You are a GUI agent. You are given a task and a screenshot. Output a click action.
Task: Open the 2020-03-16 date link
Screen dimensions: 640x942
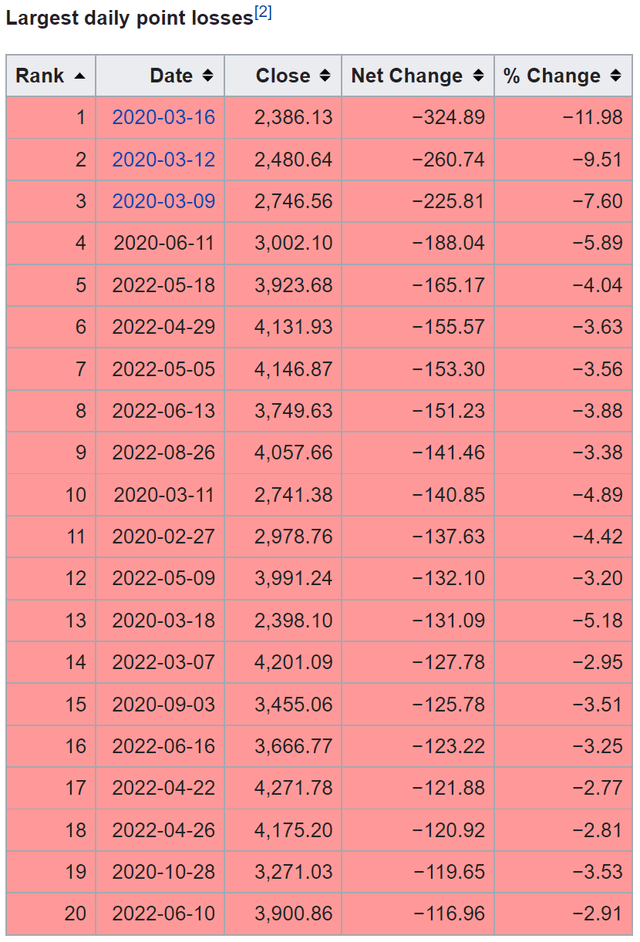coord(163,117)
